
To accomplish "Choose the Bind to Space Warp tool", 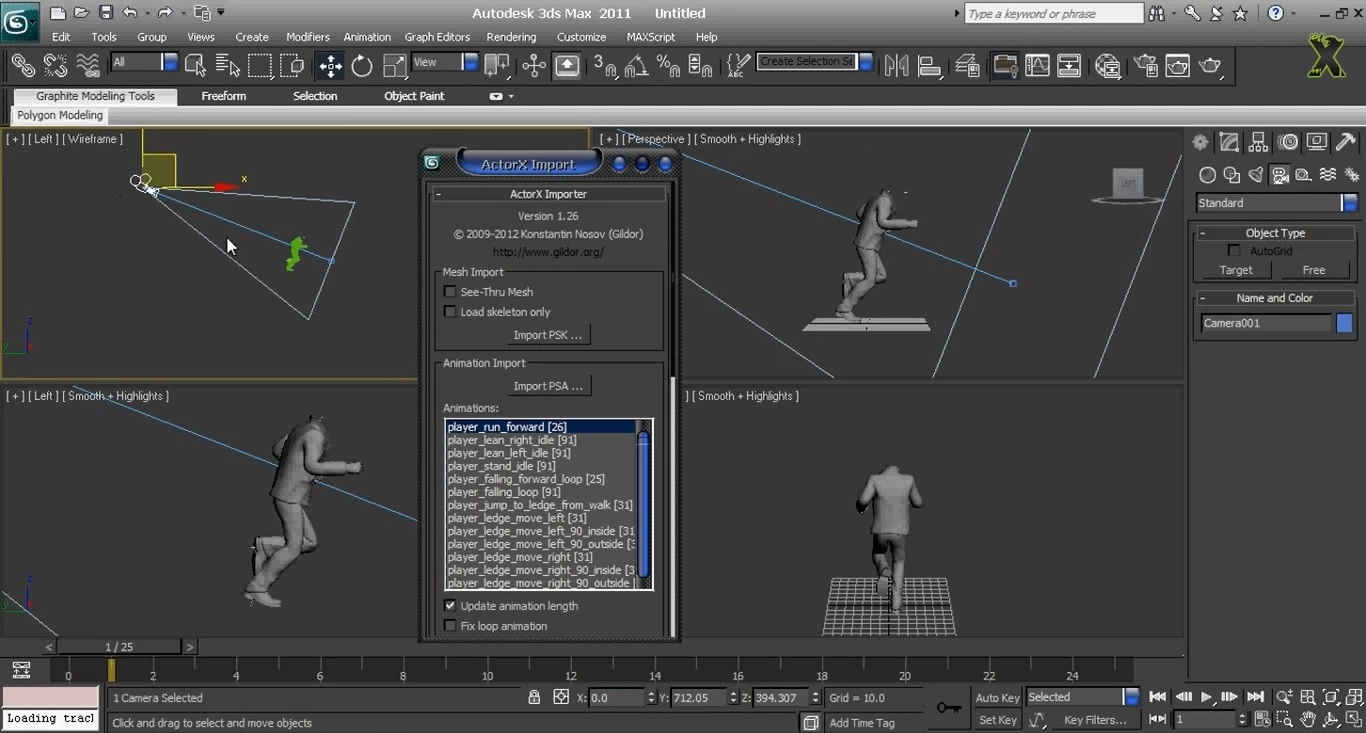I will coord(88,65).
